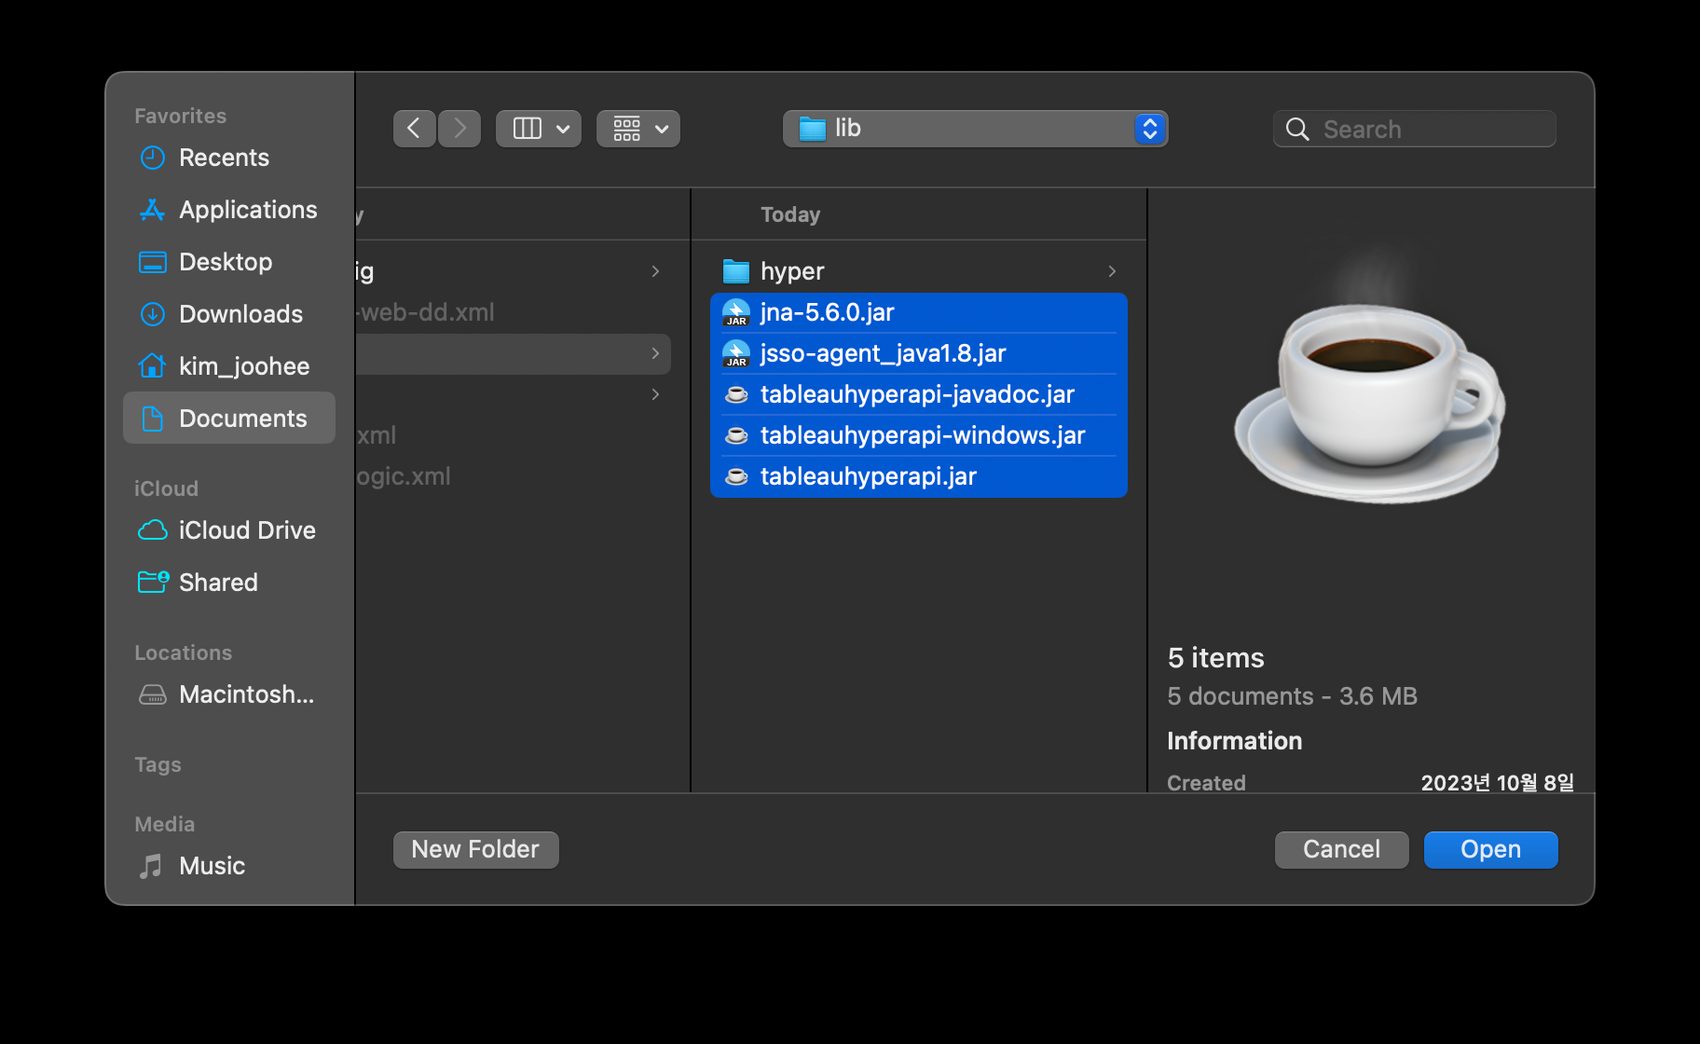This screenshot has height=1044, width=1700.
Task: Click the back navigation arrow
Action: pos(414,129)
